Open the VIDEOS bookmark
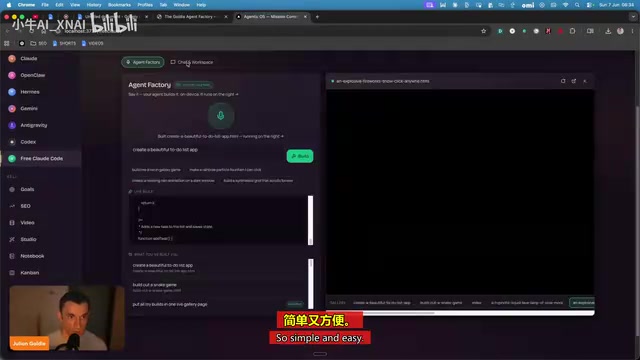The image size is (640, 360). (x=92, y=43)
